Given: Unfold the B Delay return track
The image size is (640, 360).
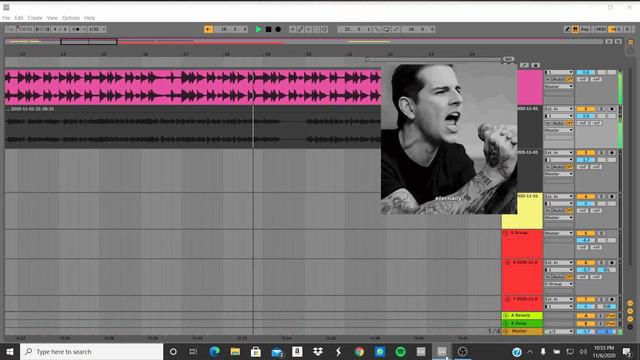Looking at the screenshot, I should 506,323.
